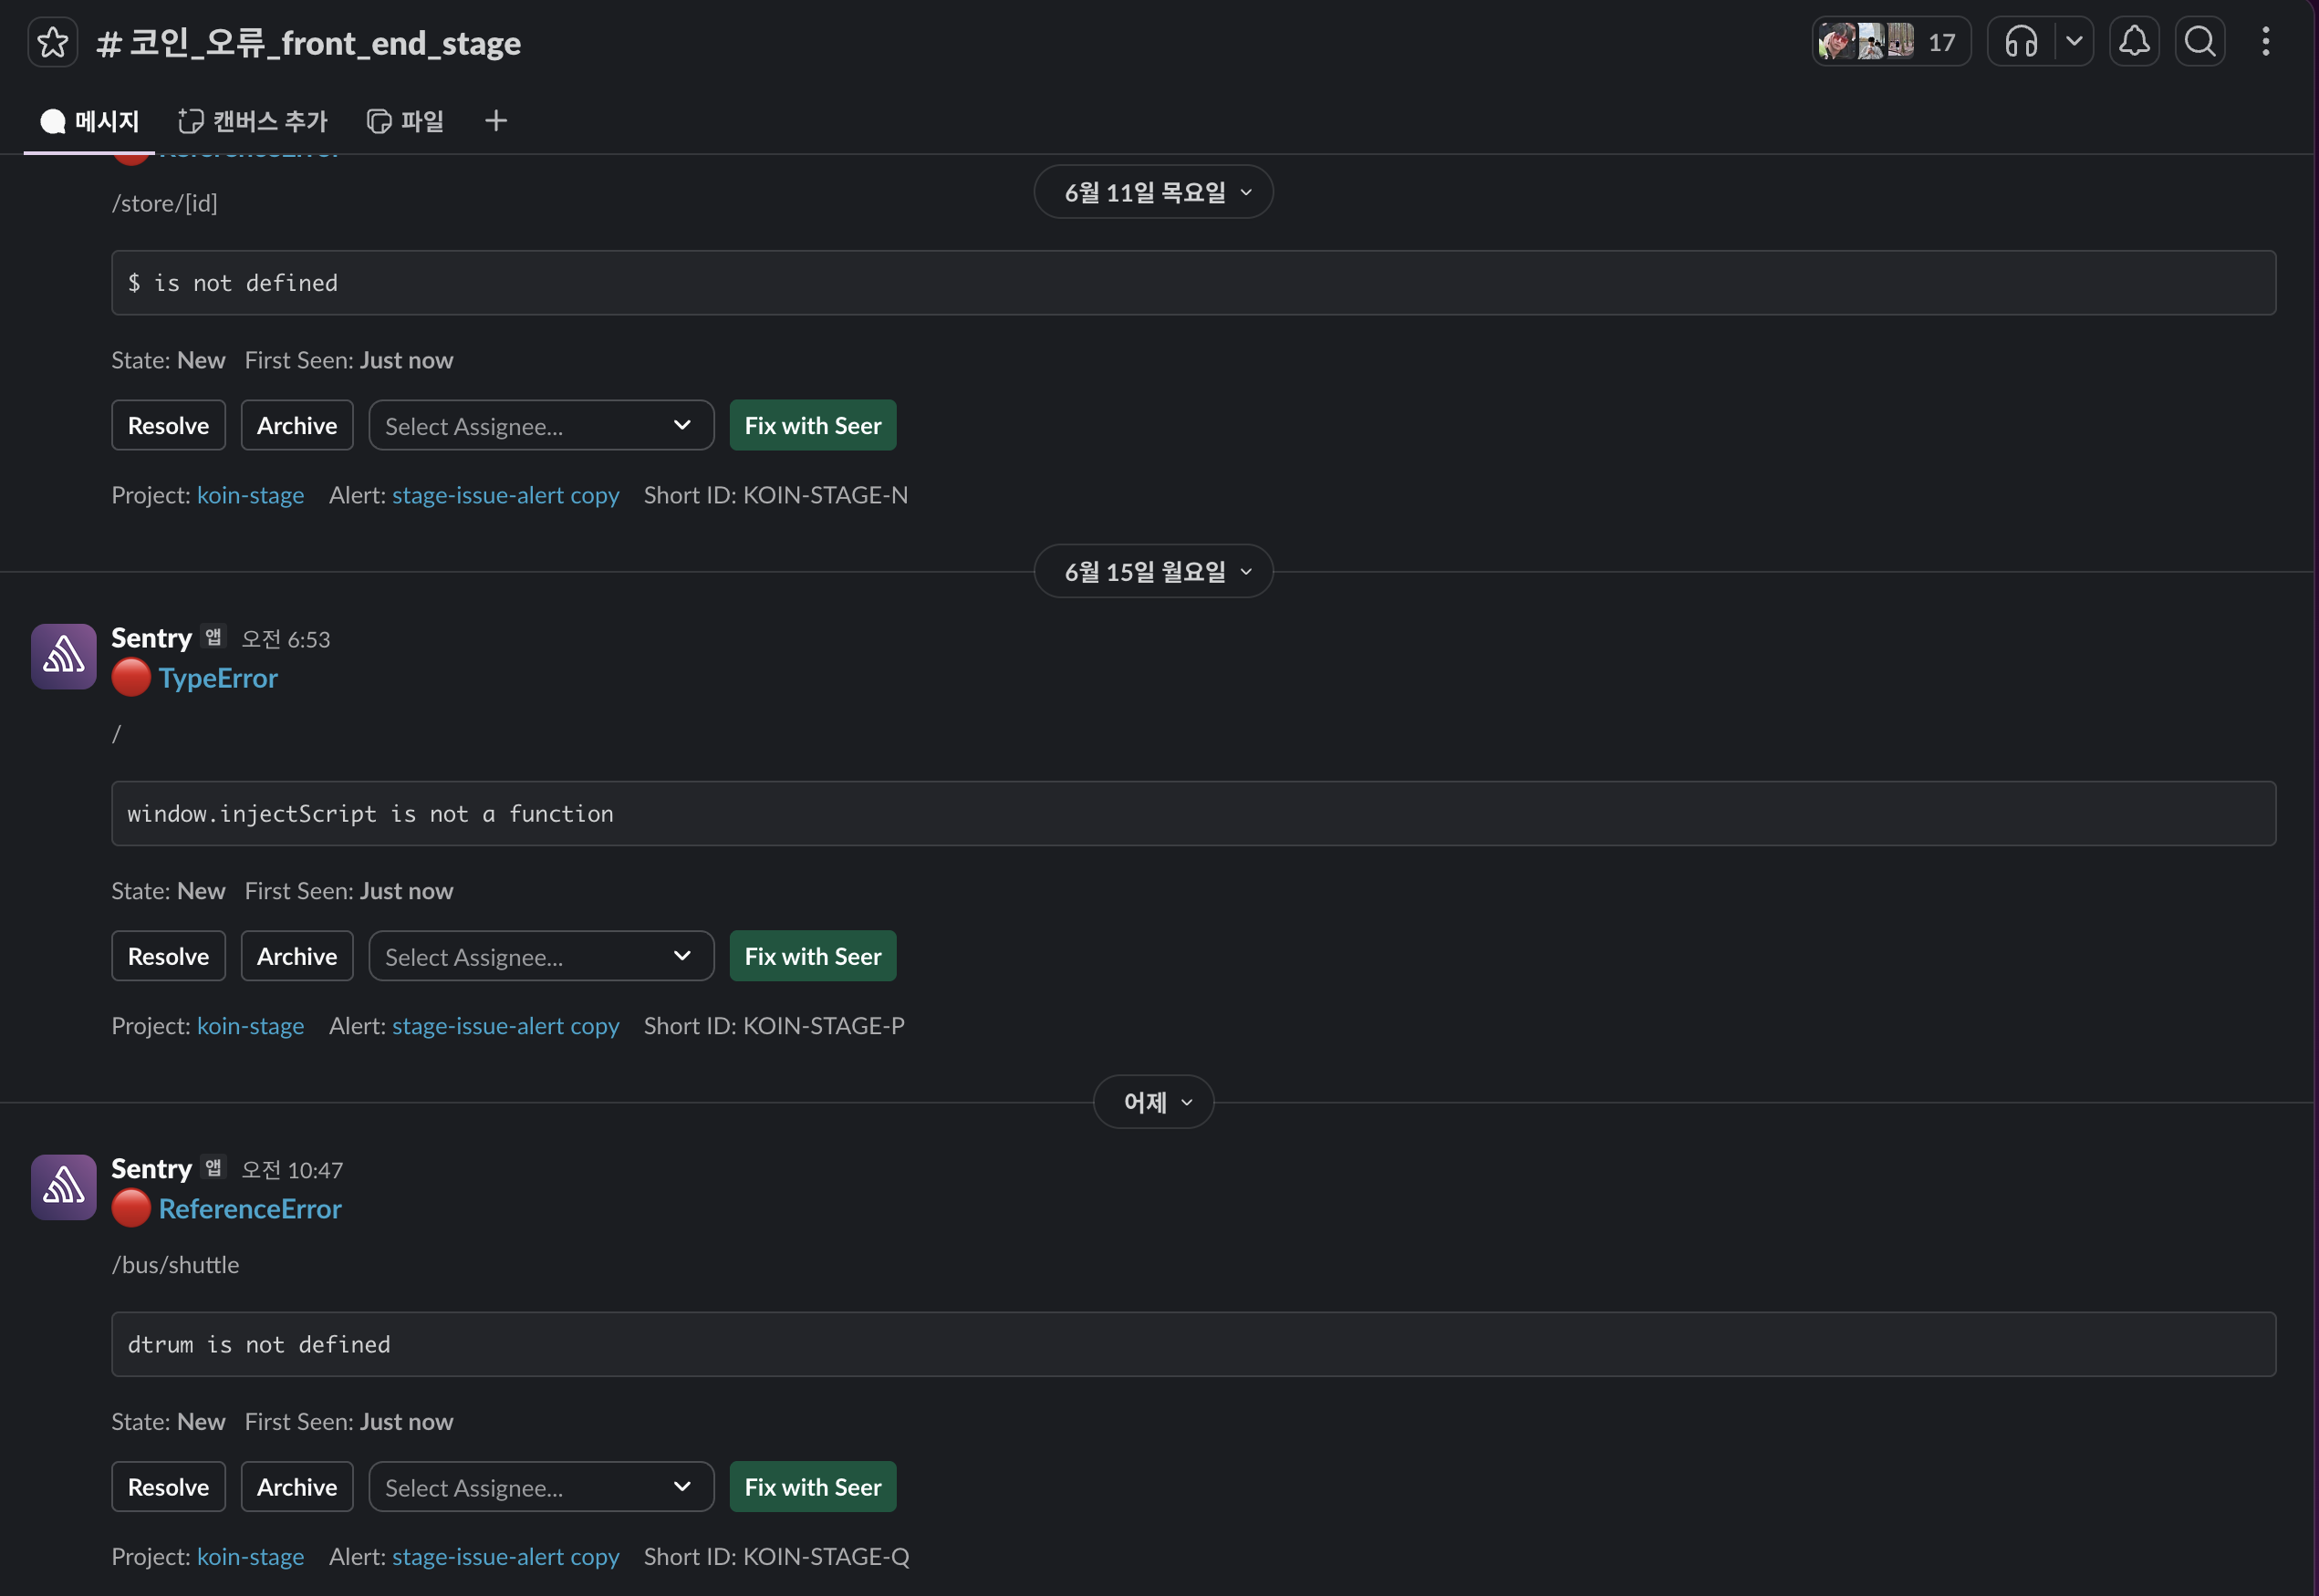Open stage-issue-alert copy link in KOIN-STAGE-N
The height and width of the screenshot is (1596, 2319).
505,495
